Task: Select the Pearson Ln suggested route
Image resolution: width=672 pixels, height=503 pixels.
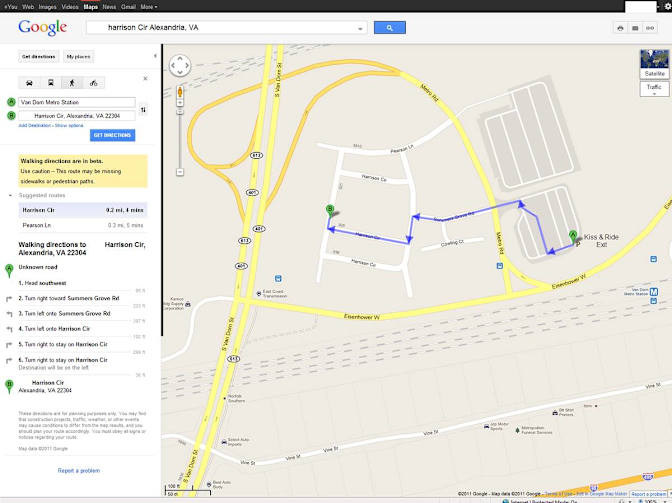Action: 83,225
